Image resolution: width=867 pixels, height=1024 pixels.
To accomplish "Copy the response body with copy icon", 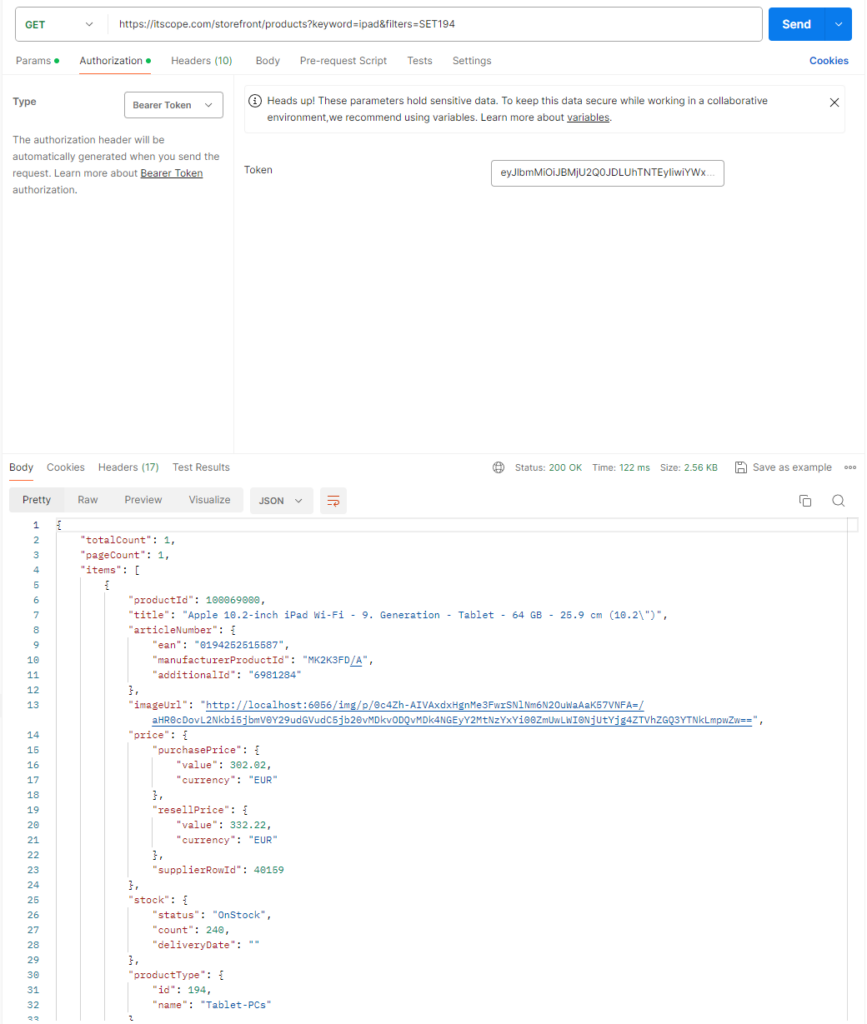I will pos(805,501).
